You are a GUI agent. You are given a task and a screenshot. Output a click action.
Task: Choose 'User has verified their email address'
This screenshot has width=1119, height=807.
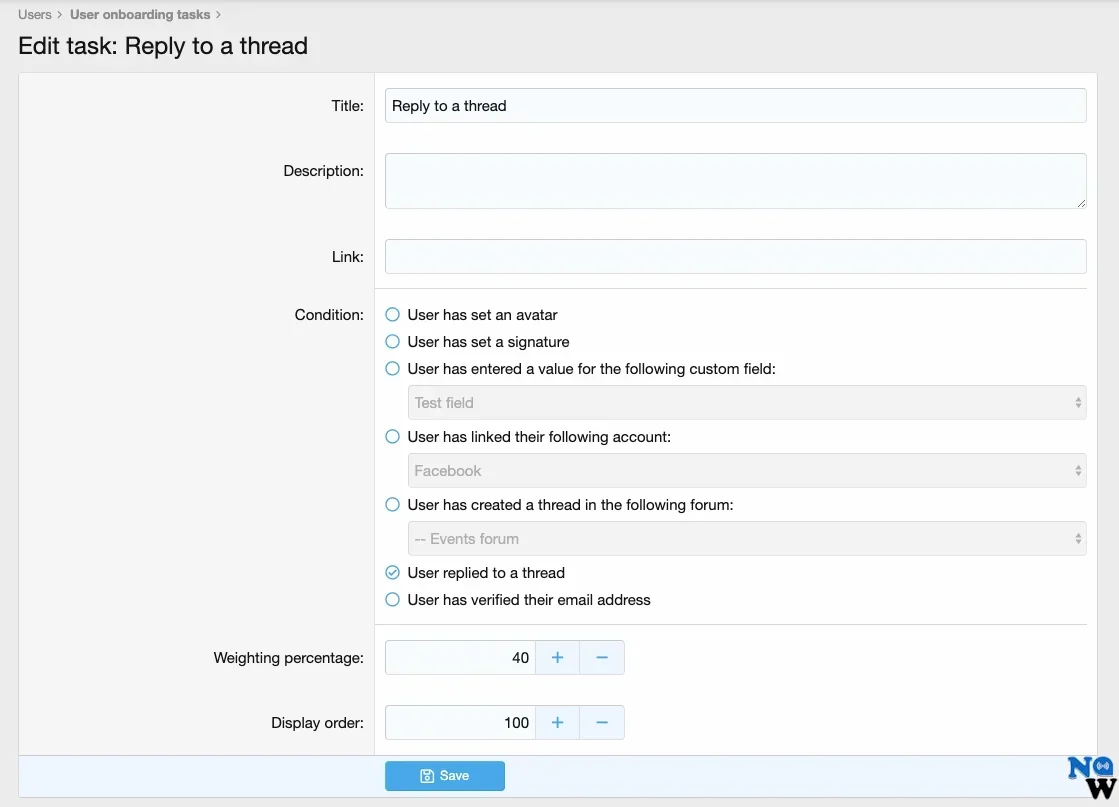coord(393,600)
